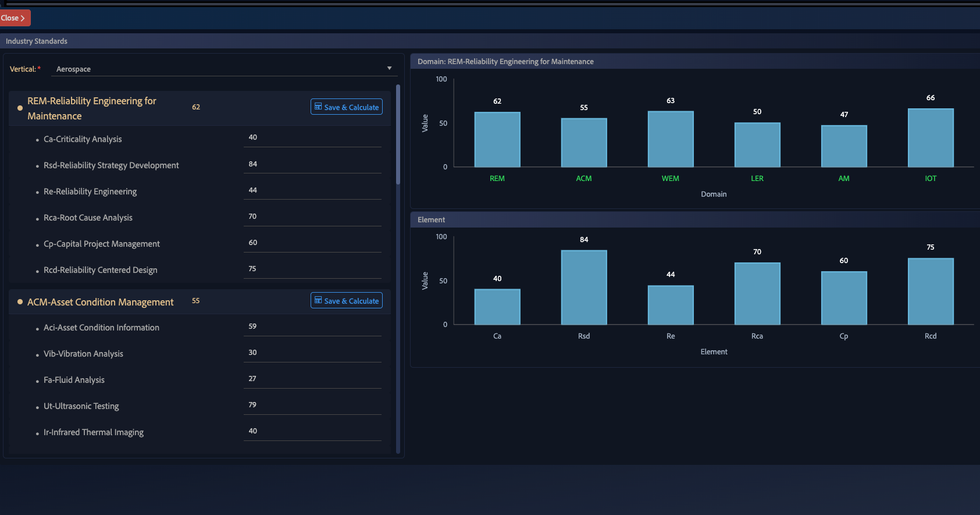
Task: Click the Rsd bar in Element chart
Action: tap(584, 287)
